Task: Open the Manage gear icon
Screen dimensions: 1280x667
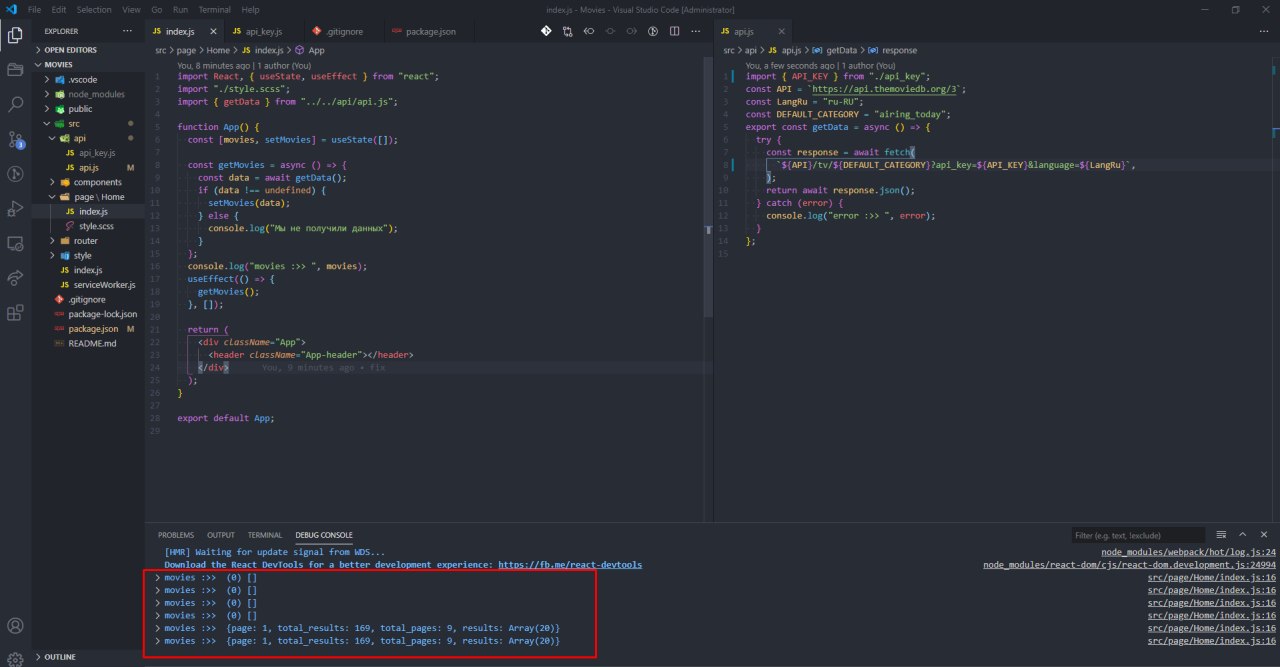Action: coord(15,659)
